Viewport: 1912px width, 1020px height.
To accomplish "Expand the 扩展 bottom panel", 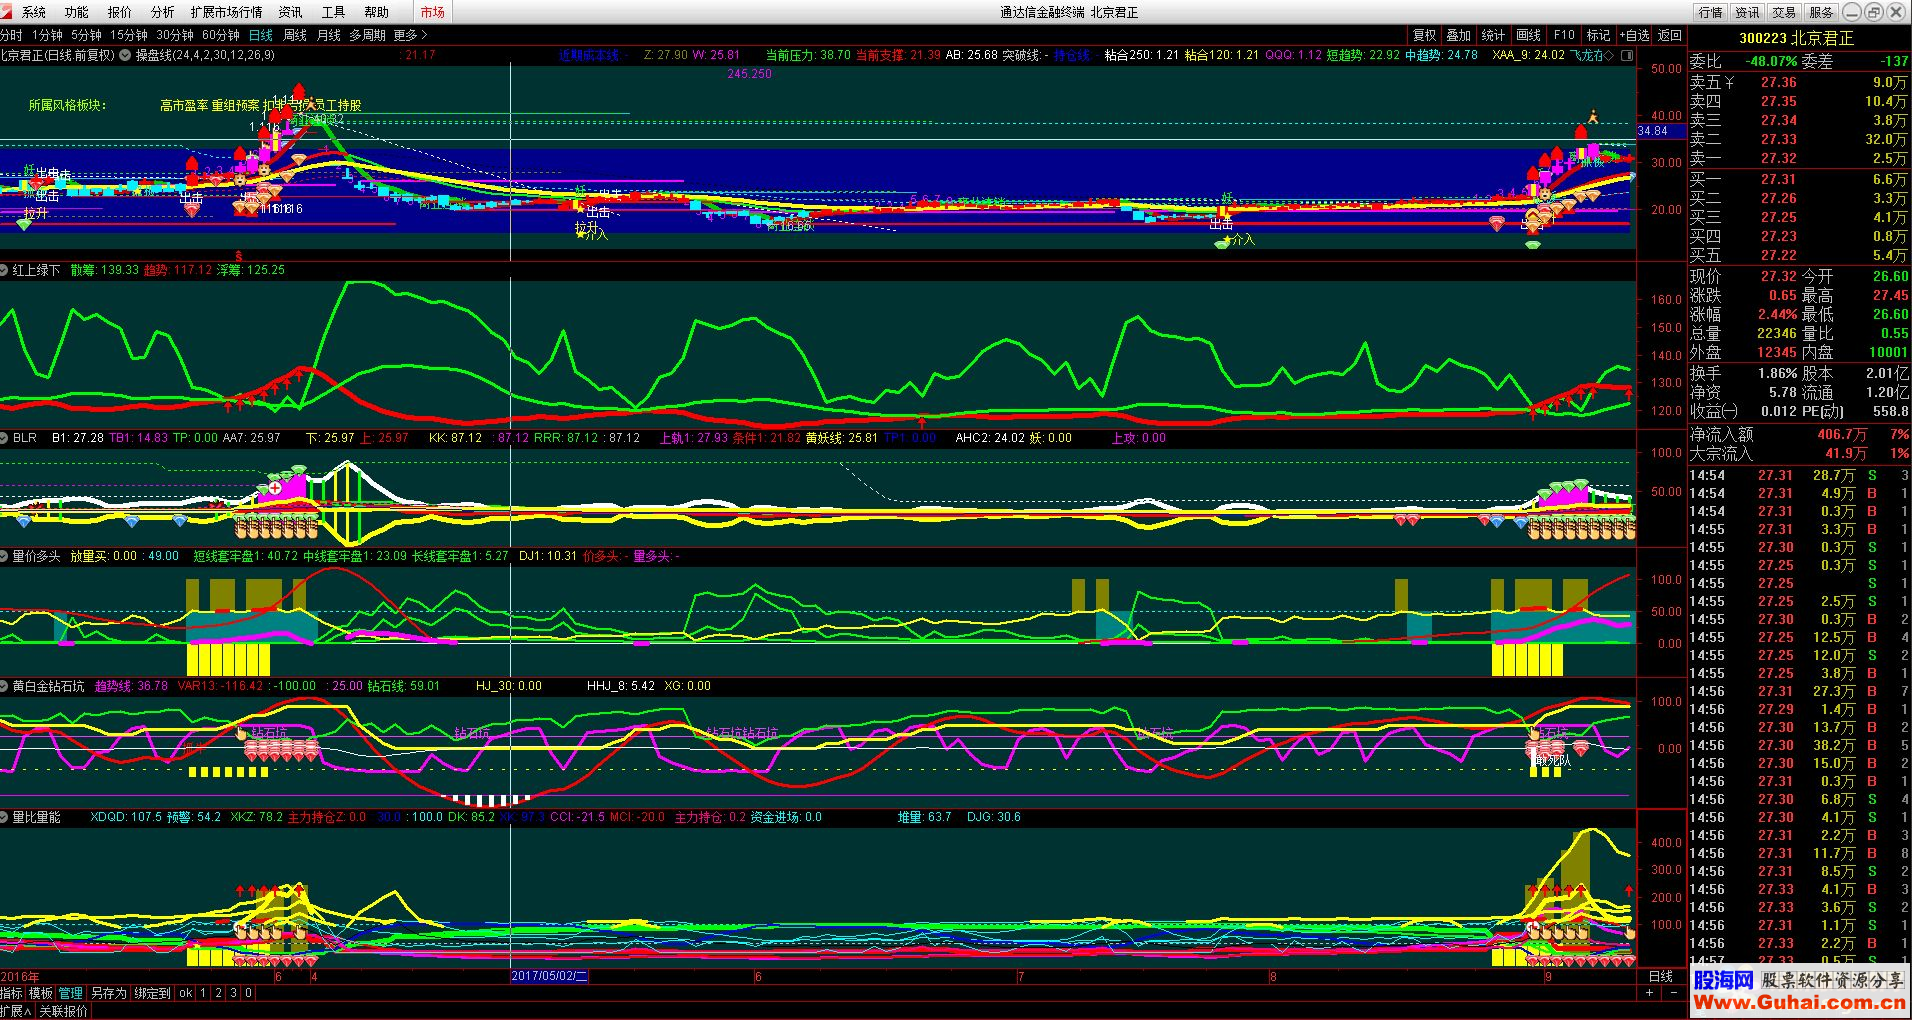I will pyautogui.click(x=16, y=1011).
